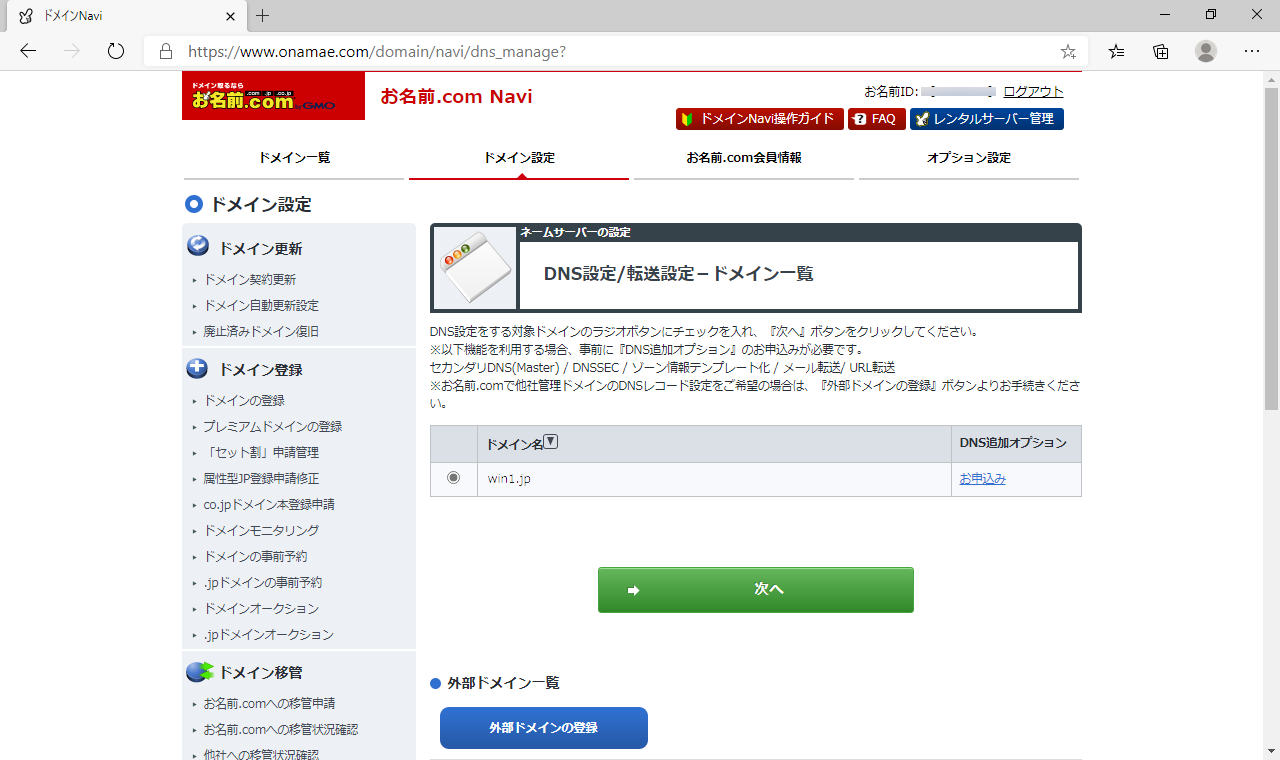Open ドメインモニタリング link
The width and height of the screenshot is (1280, 760).
pos(261,531)
